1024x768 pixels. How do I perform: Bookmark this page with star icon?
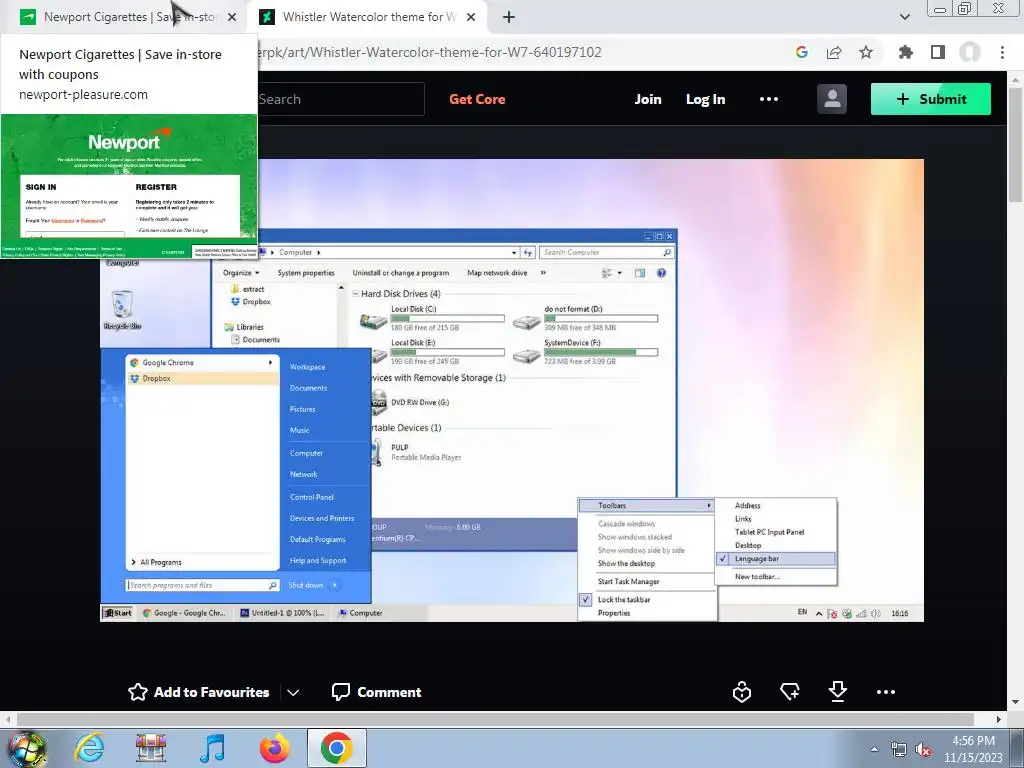[x=866, y=52]
